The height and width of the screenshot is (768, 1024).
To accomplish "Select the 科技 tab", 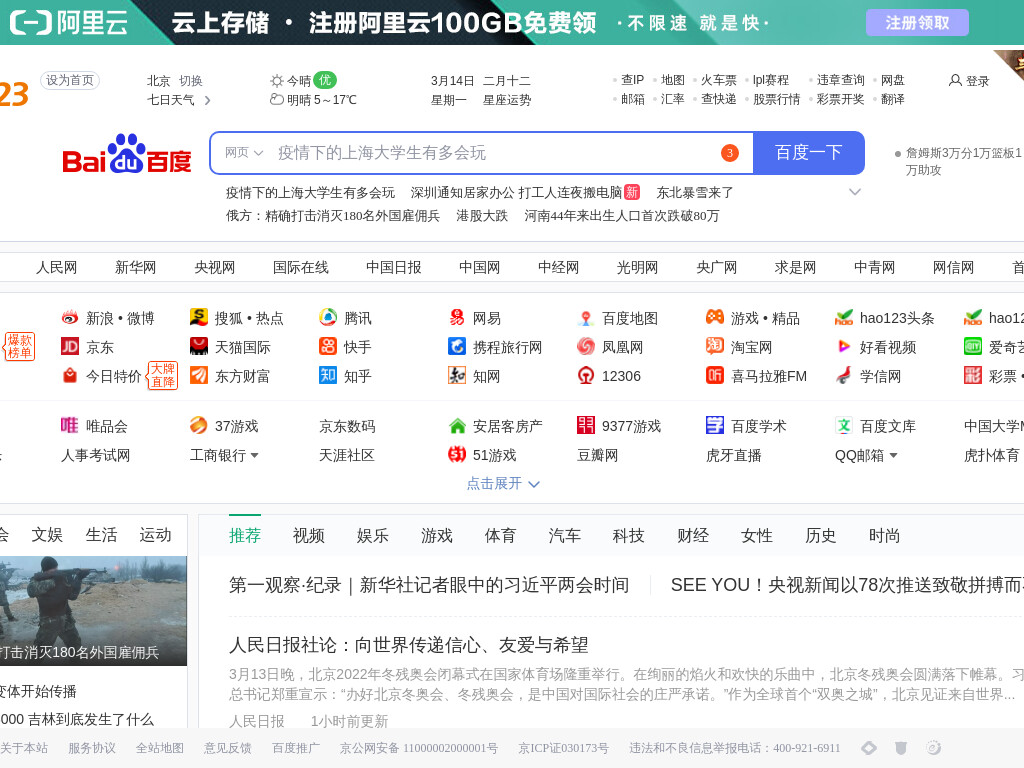I will 629,536.
